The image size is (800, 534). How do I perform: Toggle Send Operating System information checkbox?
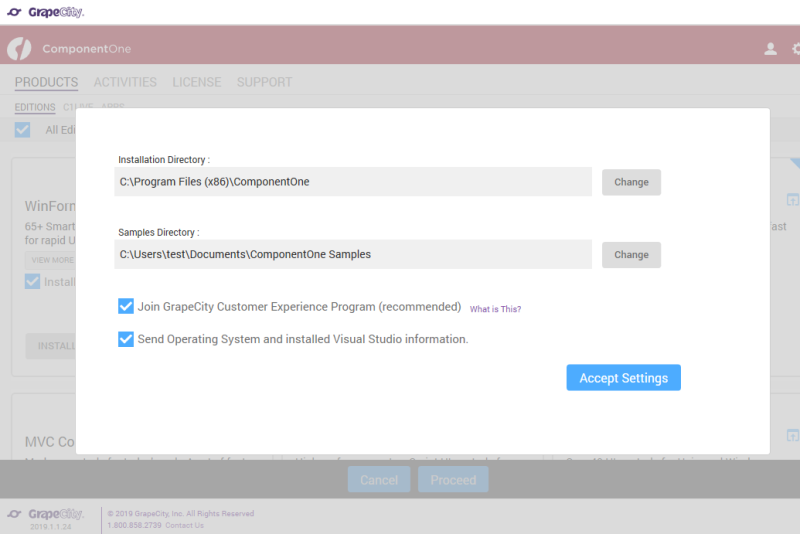pyautogui.click(x=126, y=339)
